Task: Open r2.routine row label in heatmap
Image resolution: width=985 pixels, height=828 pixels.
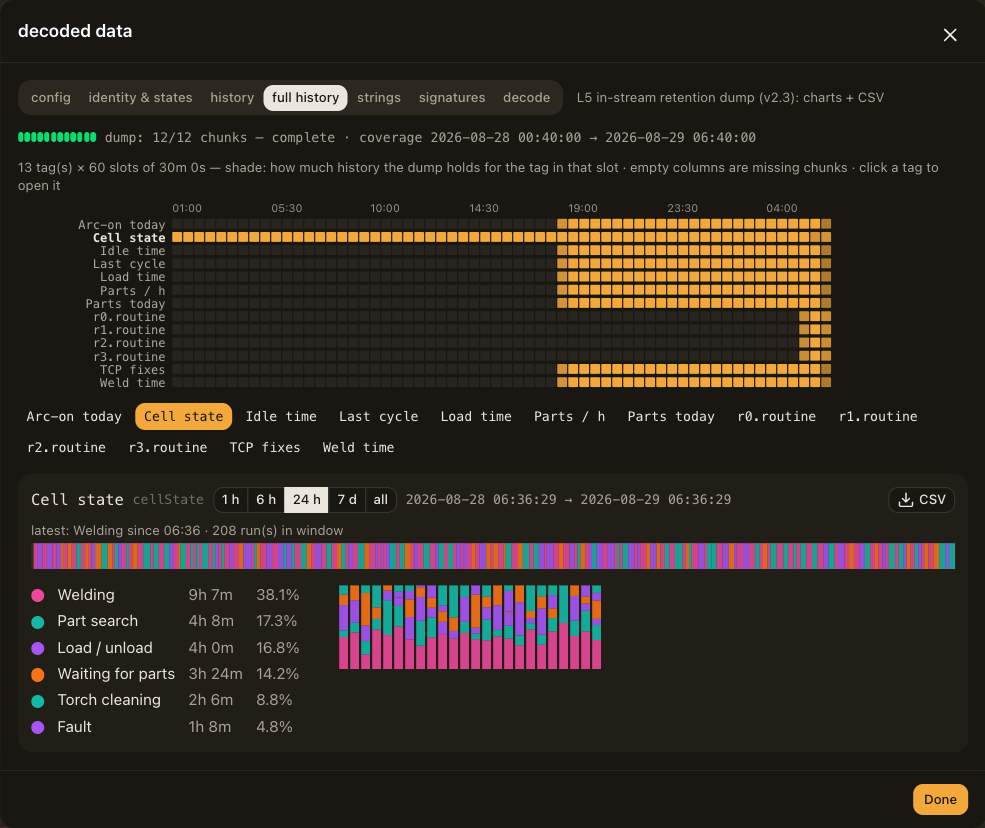Action: pyautogui.click(x=129, y=343)
